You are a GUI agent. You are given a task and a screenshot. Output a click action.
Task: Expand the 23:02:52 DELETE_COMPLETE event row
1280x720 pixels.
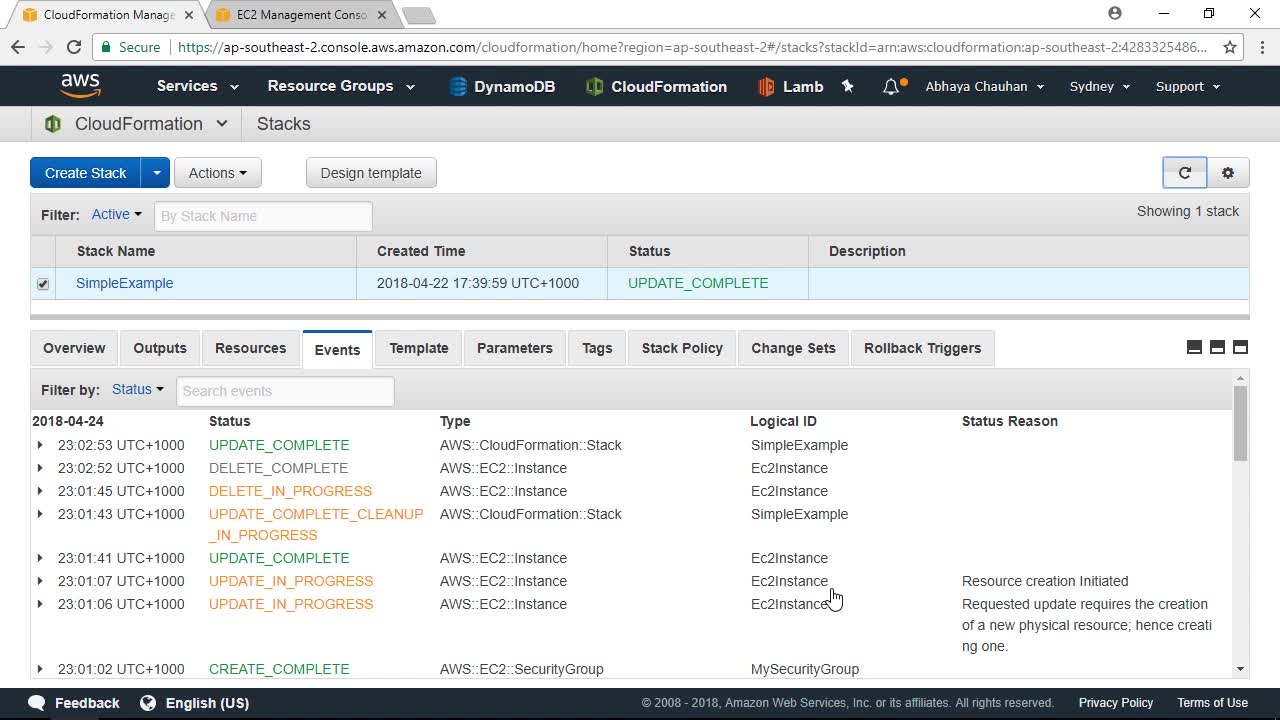click(x=40, y=468)
